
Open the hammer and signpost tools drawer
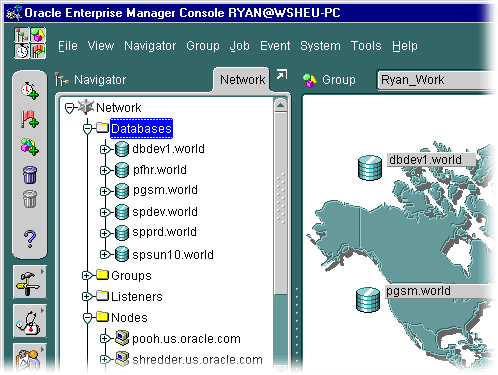[29, 283]
